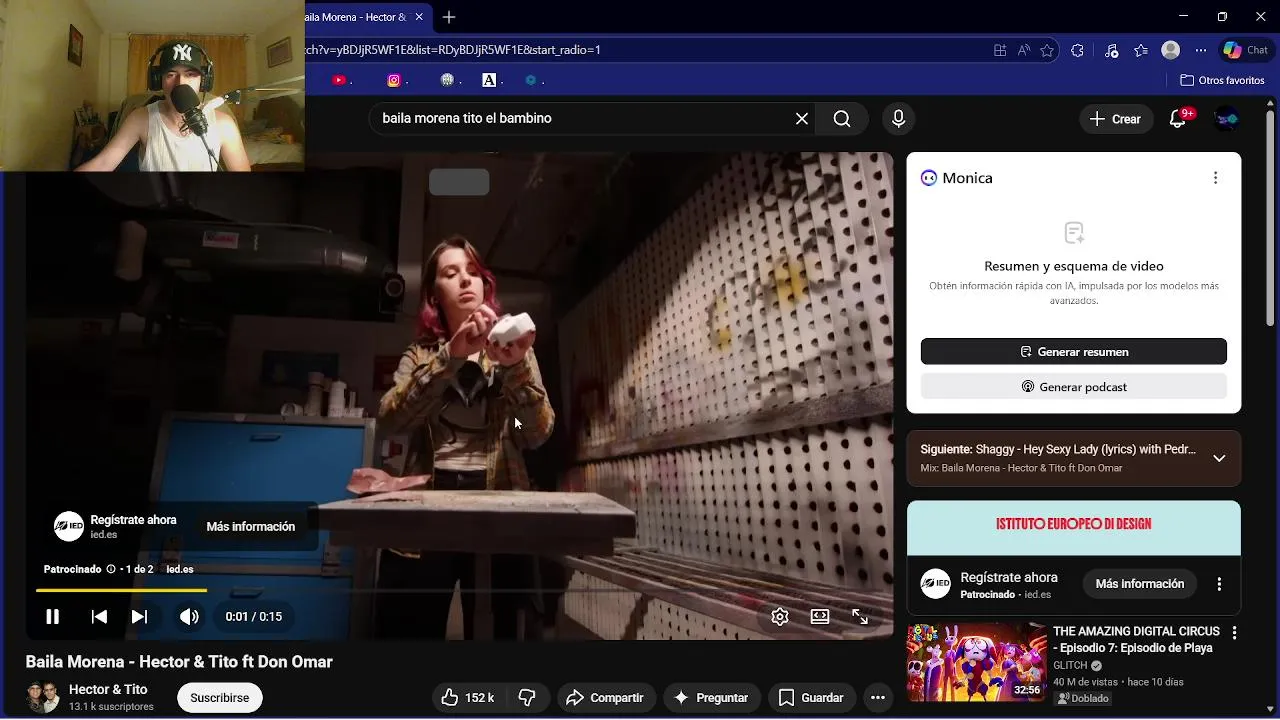The width and height of the screenshot is (1280, 720).
Task: Open the globe-icon bookmark in favorites bar
Action: point(447,80)
